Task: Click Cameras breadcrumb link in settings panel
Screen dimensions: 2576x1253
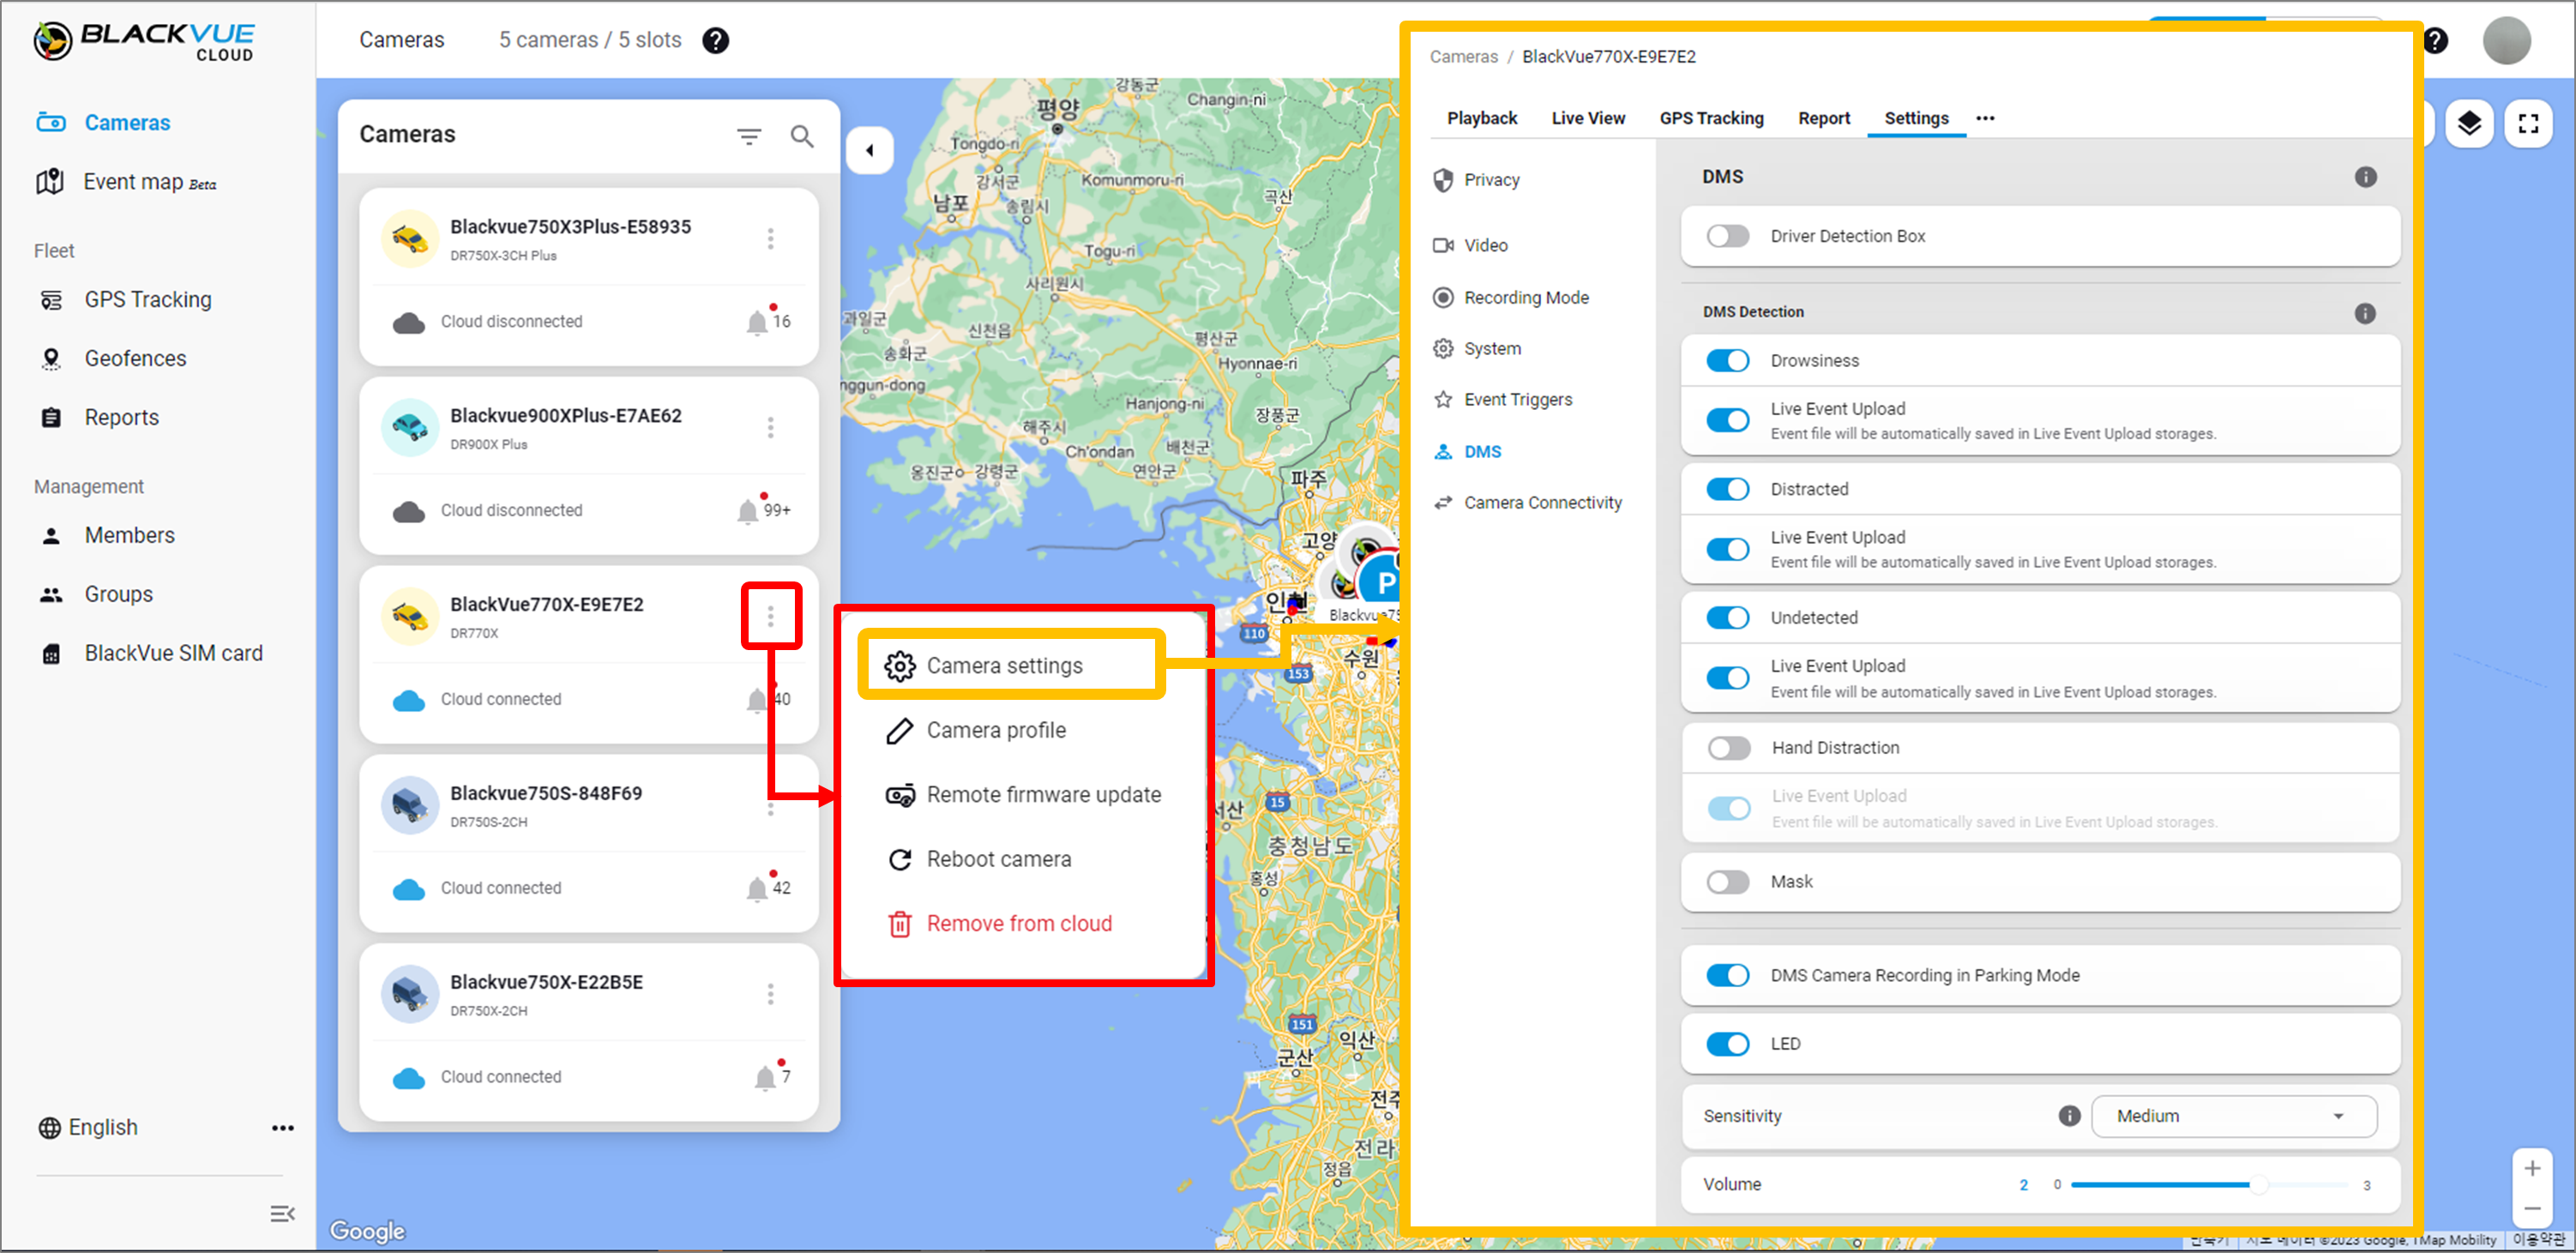Action: click(1463, 57)
